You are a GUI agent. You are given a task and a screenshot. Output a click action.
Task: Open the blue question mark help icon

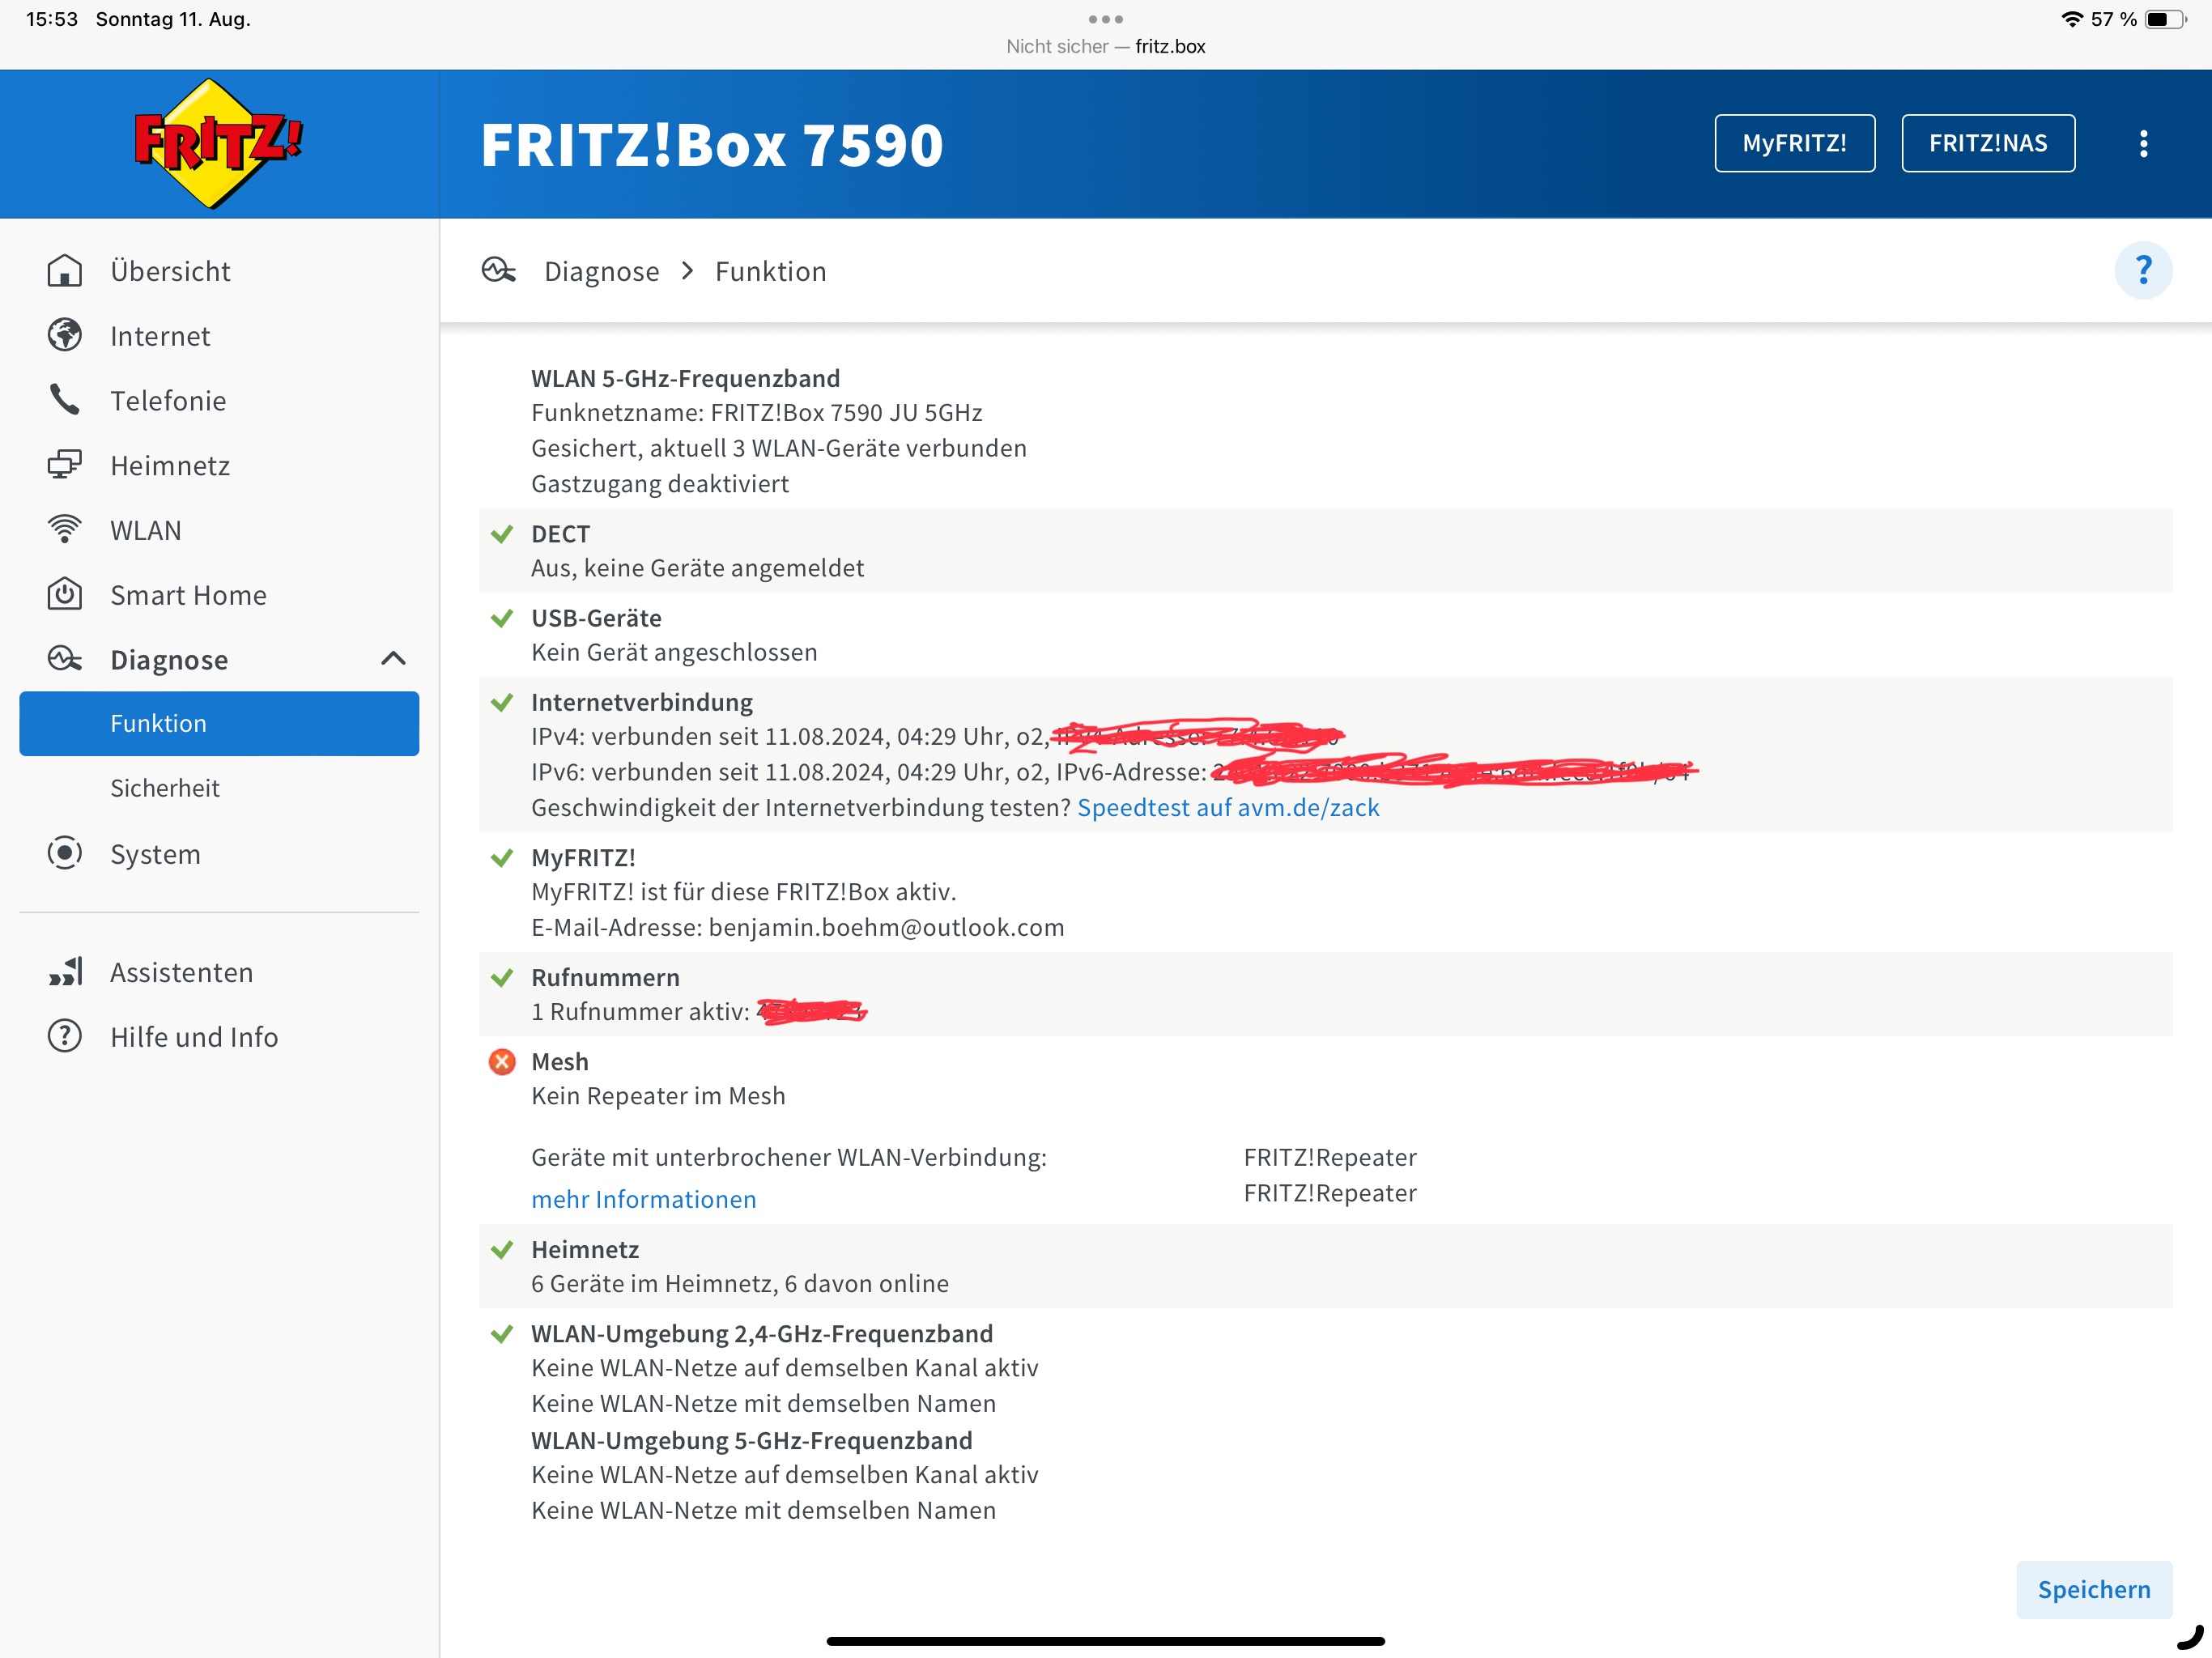pyautogui.click(x=2142, y=270)
